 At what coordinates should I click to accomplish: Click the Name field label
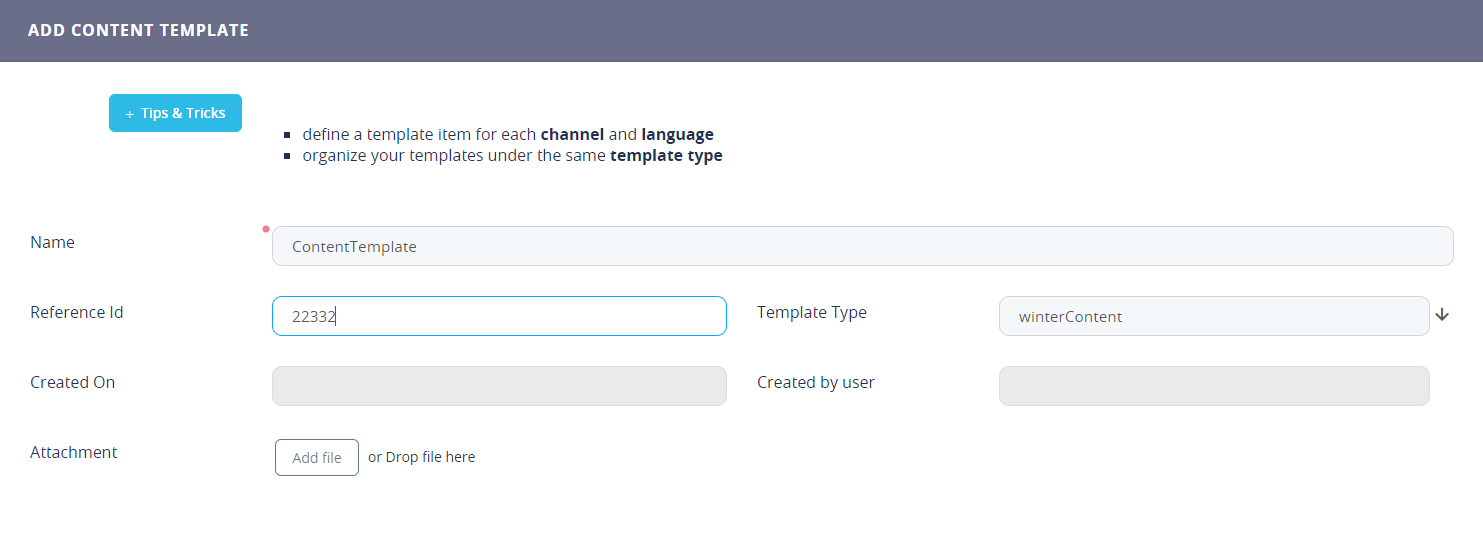click(52, 242)
